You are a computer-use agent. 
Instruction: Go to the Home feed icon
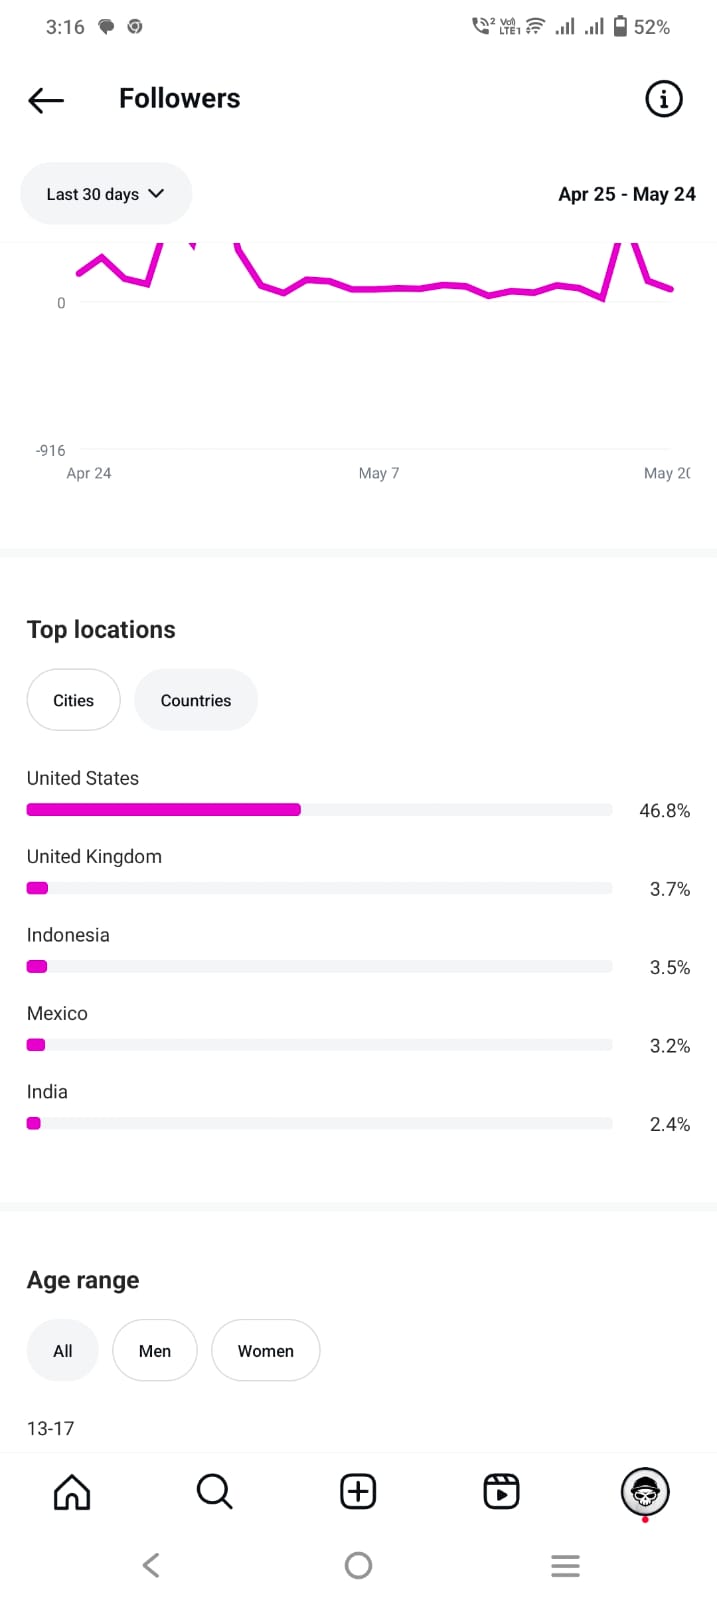pyautogui.click(x=72, y=1491)
